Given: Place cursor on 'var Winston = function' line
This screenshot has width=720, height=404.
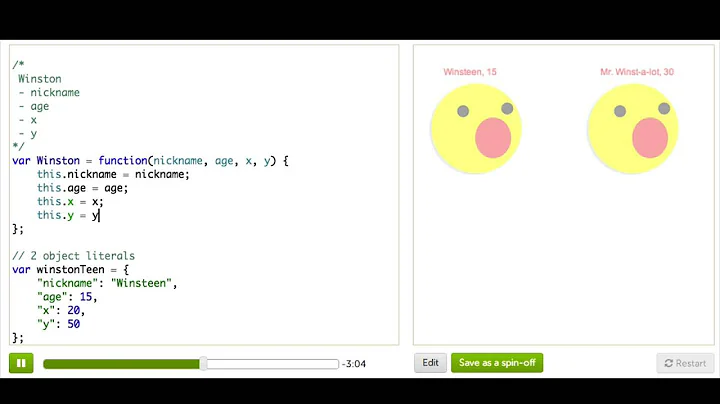Looking at the screenshot, I should point(151,161).
